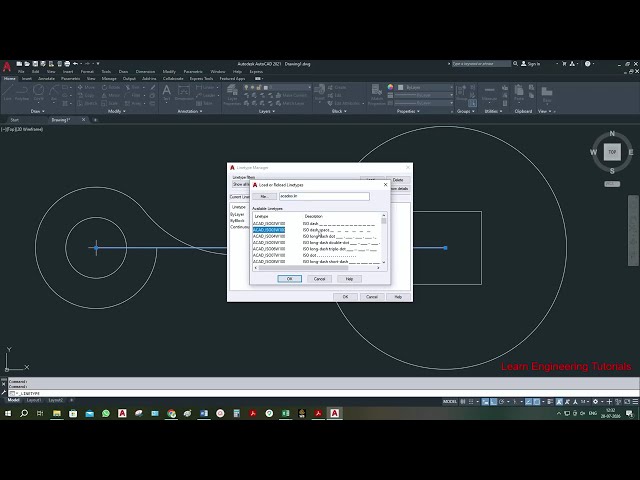The height and width of the screenshot is (480, 640).
Task: Click the Open file icon in quick access toolbar
Action: point(27,64)
